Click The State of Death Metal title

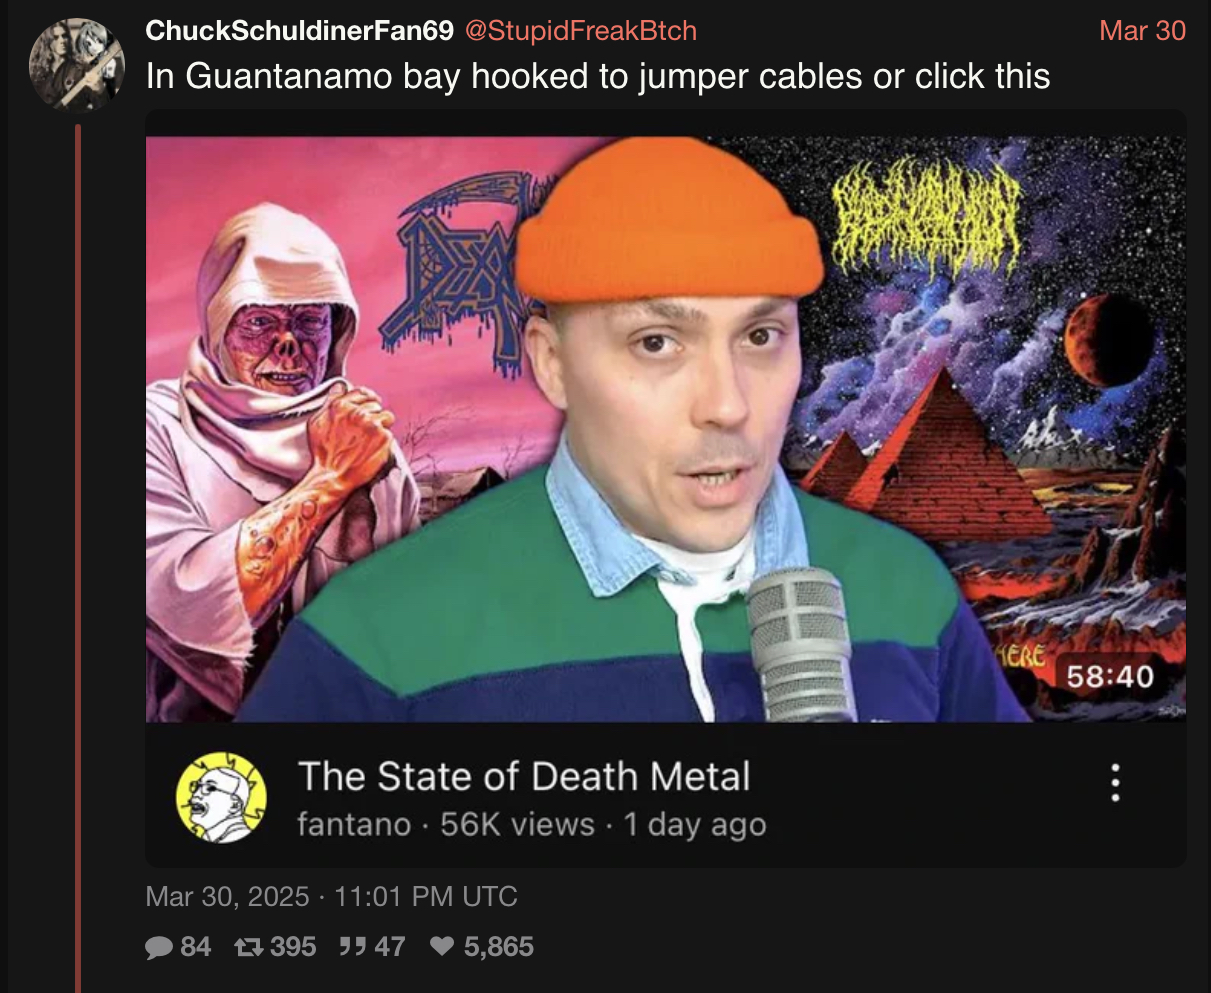pyautogui.click(x=524, y=777)
